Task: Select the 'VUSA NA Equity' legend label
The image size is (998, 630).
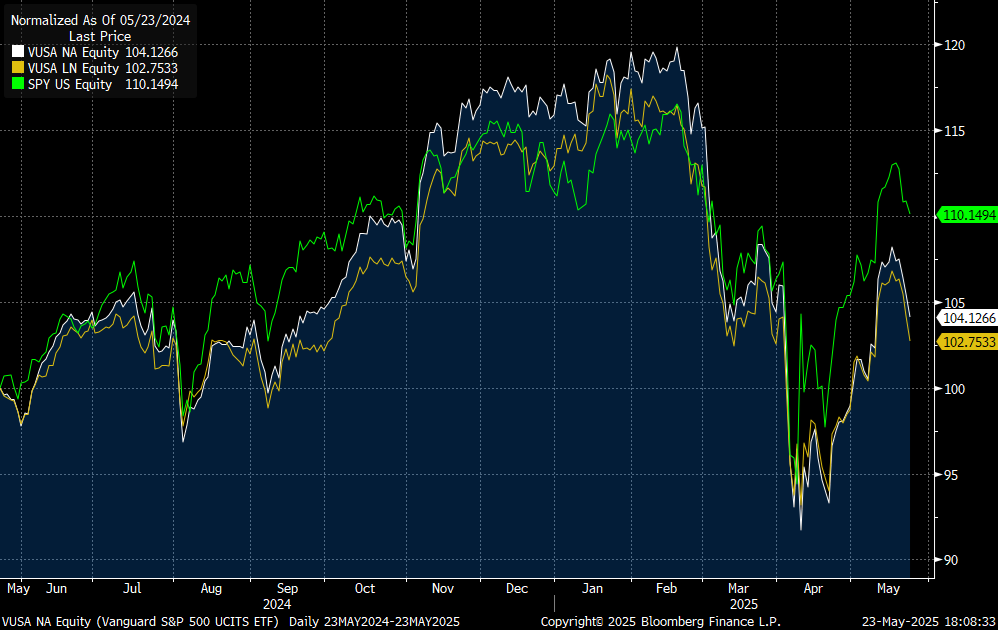Action: pos(73,52)
